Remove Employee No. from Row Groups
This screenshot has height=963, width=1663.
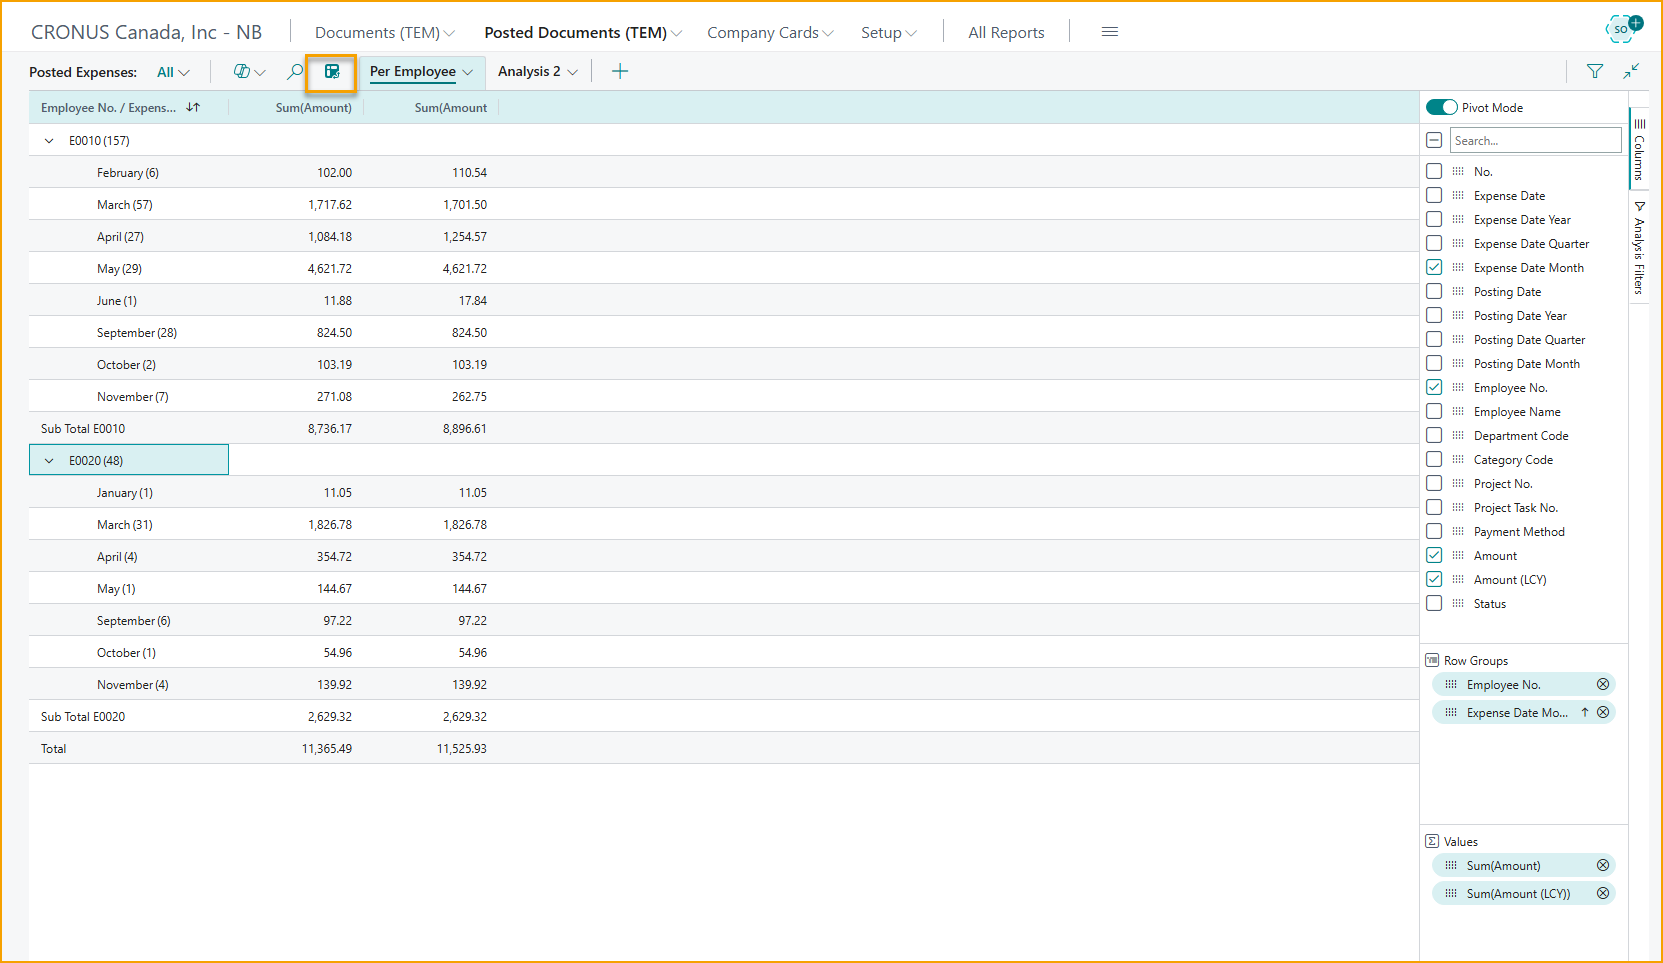(x=1603, y=685)
